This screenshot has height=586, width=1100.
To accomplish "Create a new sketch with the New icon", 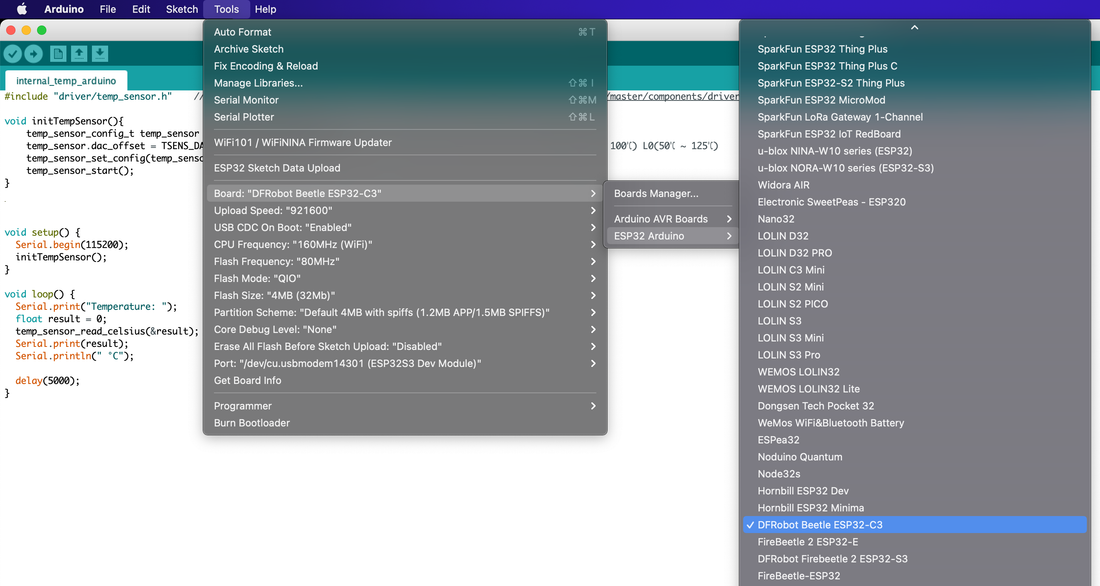I will click(x=59, y=54).
